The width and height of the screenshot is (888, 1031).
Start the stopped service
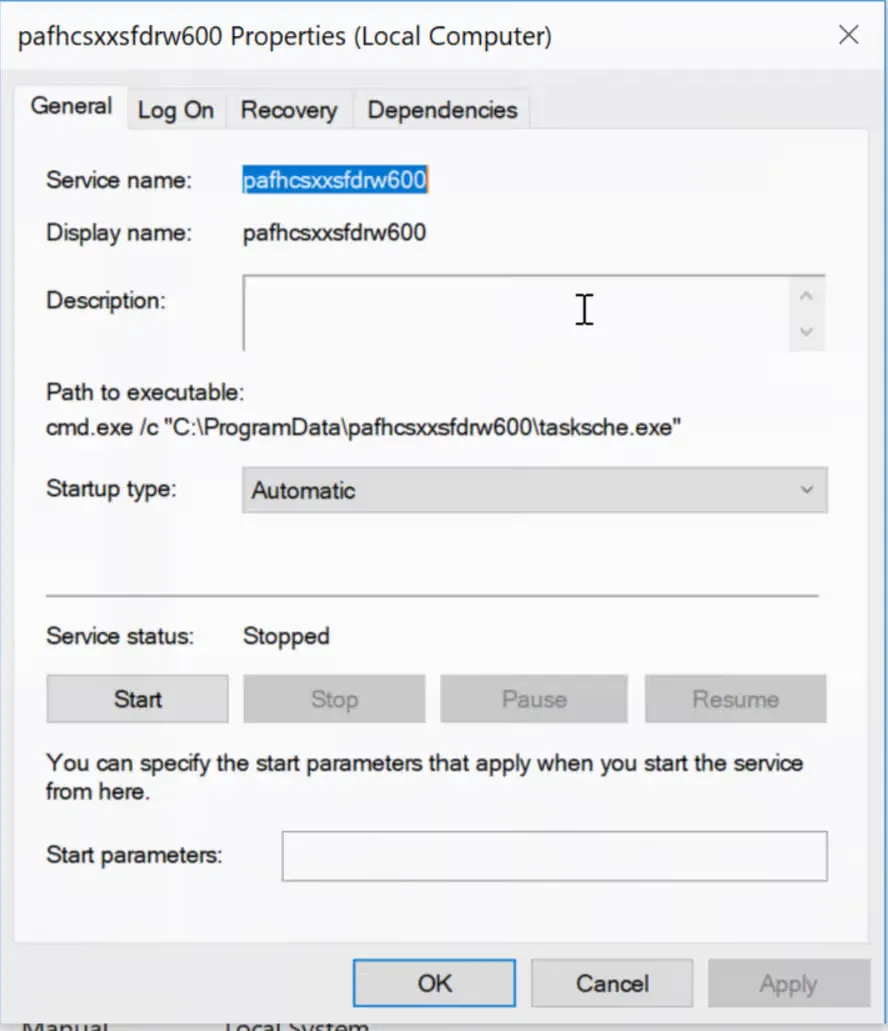(x=137, y=699)
